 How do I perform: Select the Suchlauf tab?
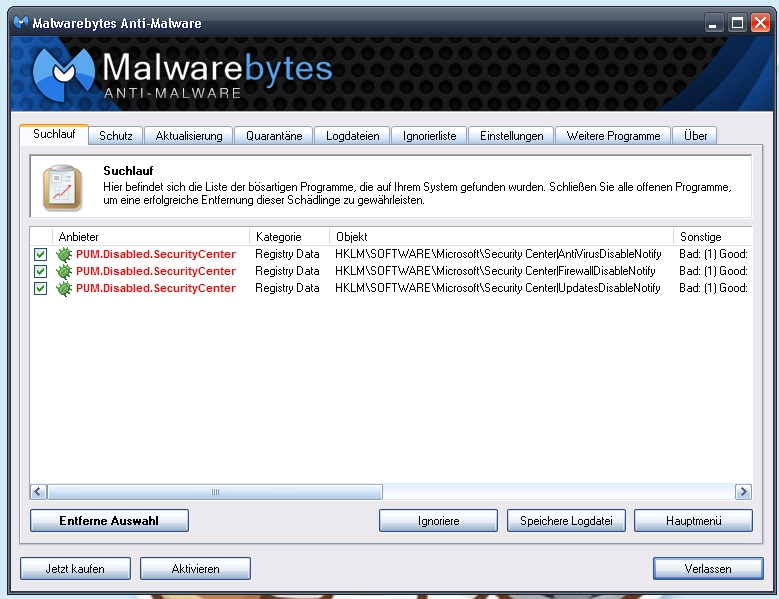click(x=54, y=134)
